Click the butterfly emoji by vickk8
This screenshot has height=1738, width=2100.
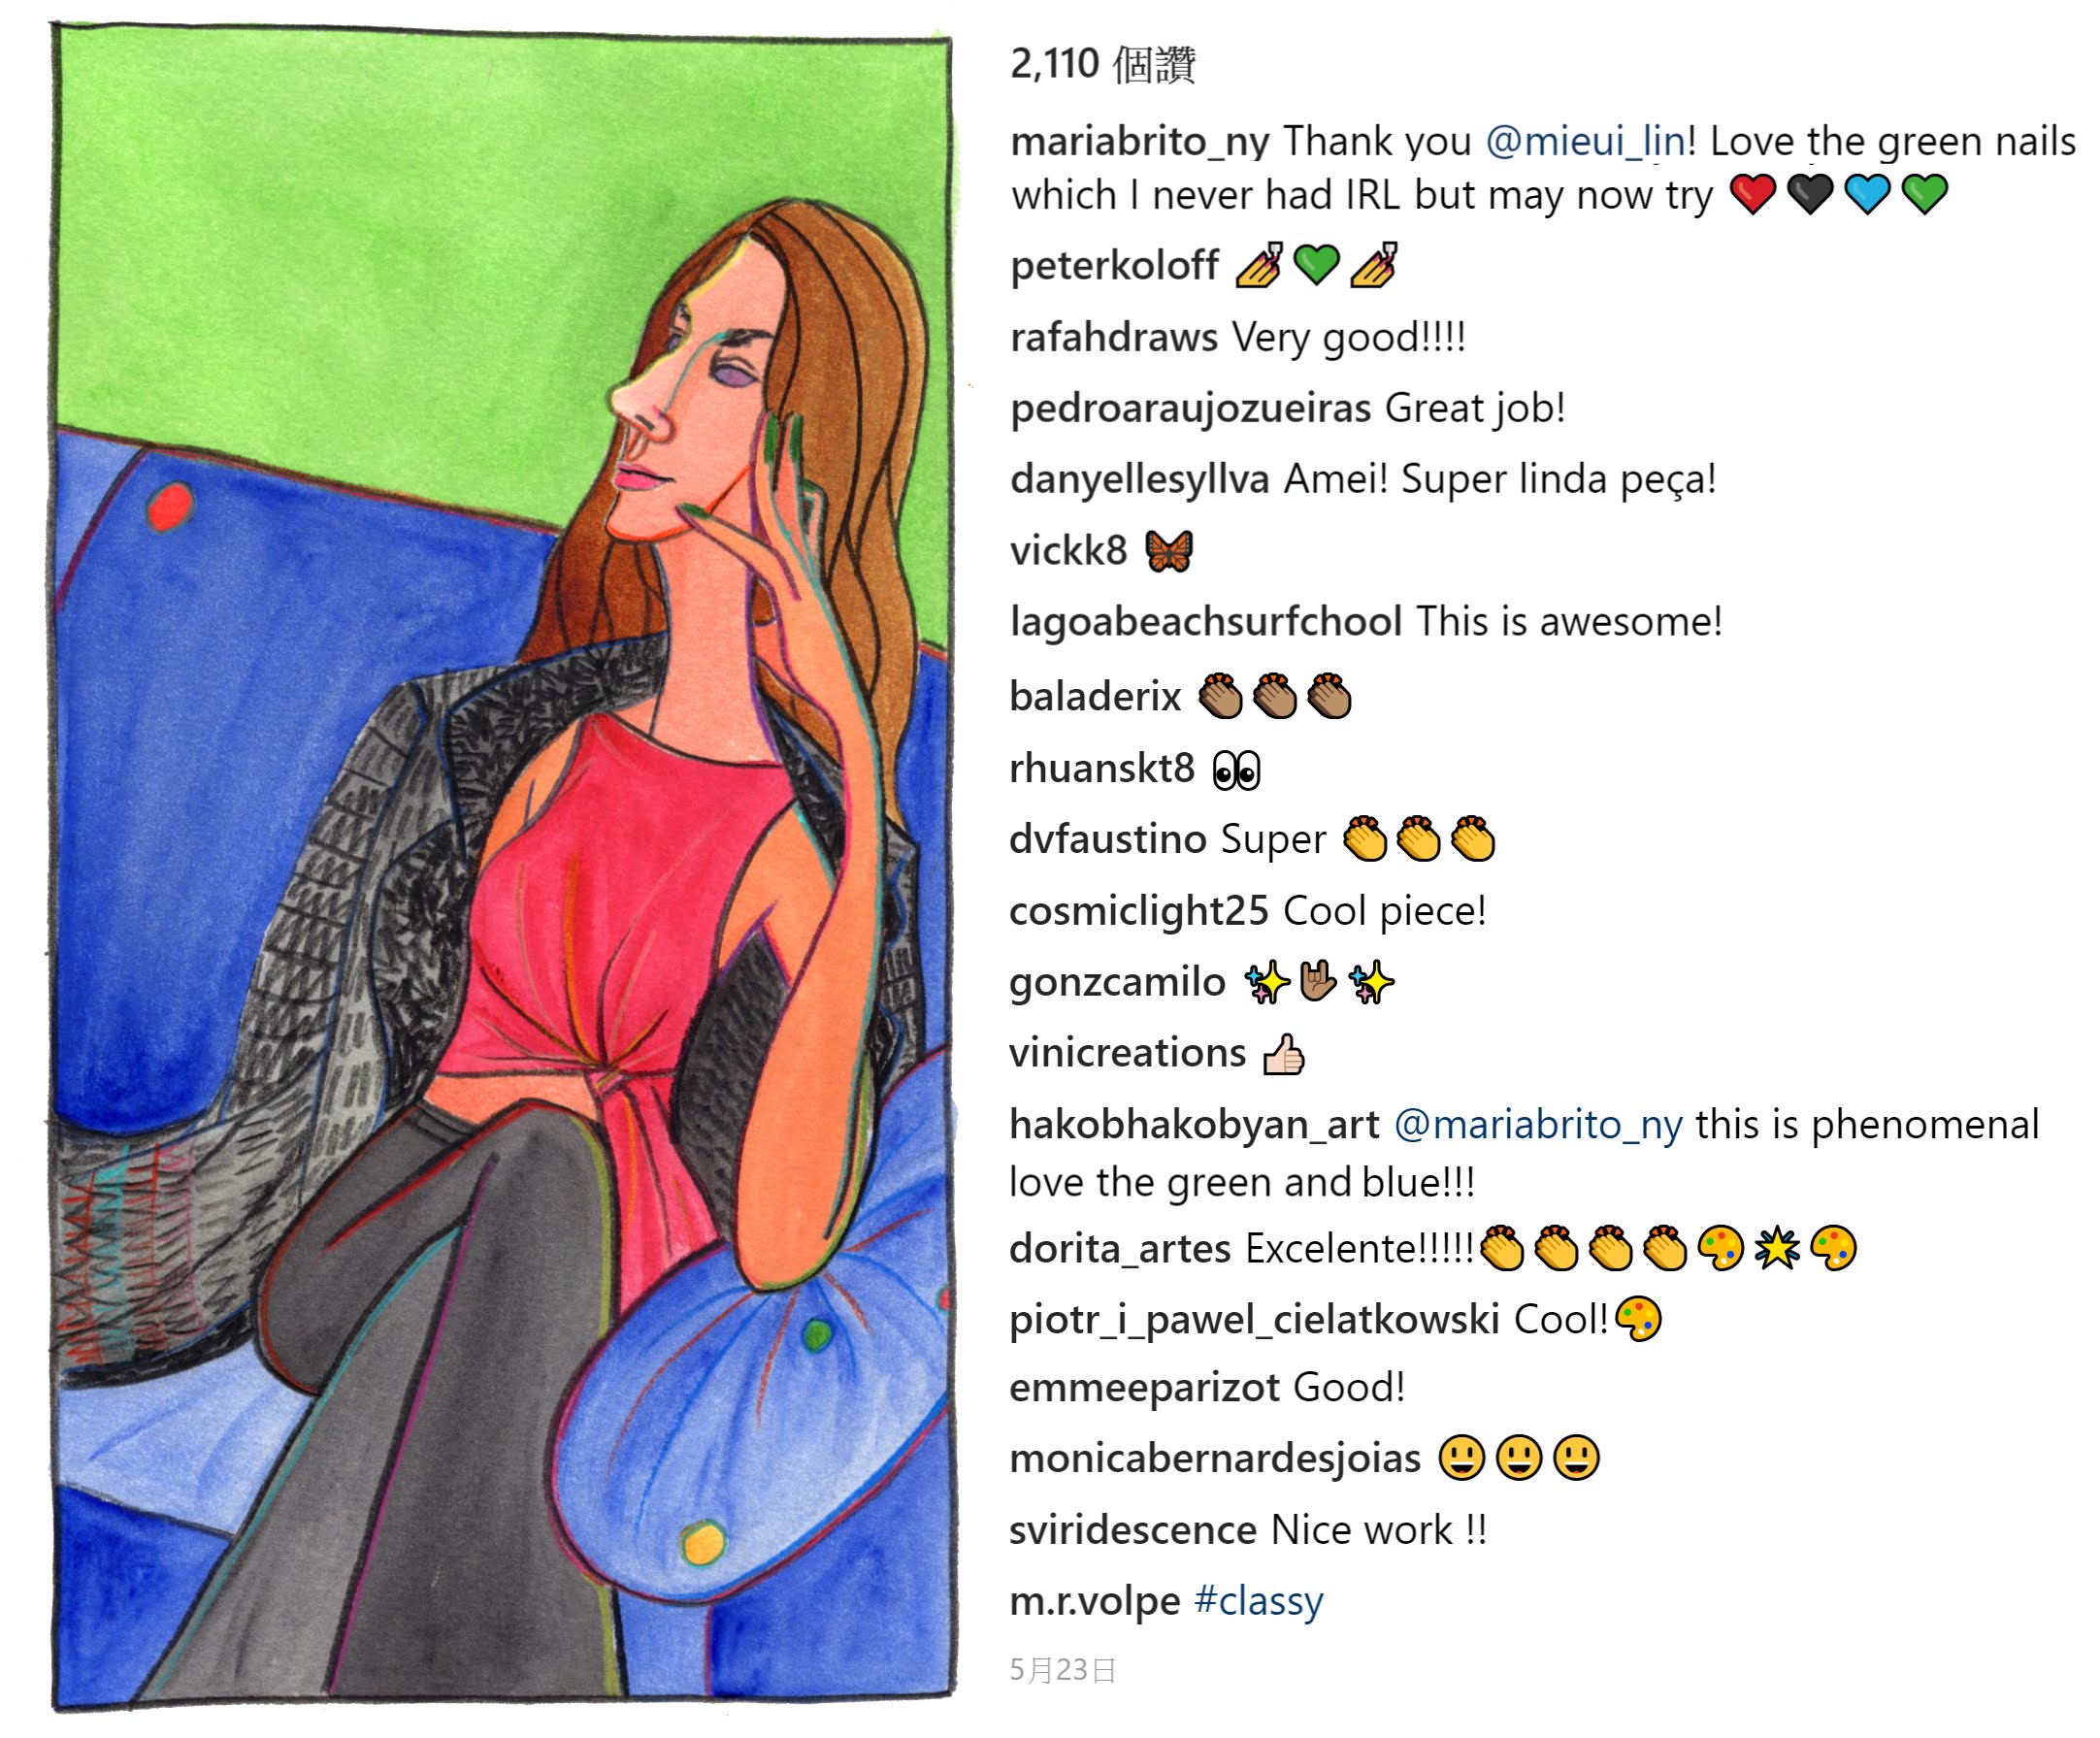pyautogui.click(x=1169, y=551)
